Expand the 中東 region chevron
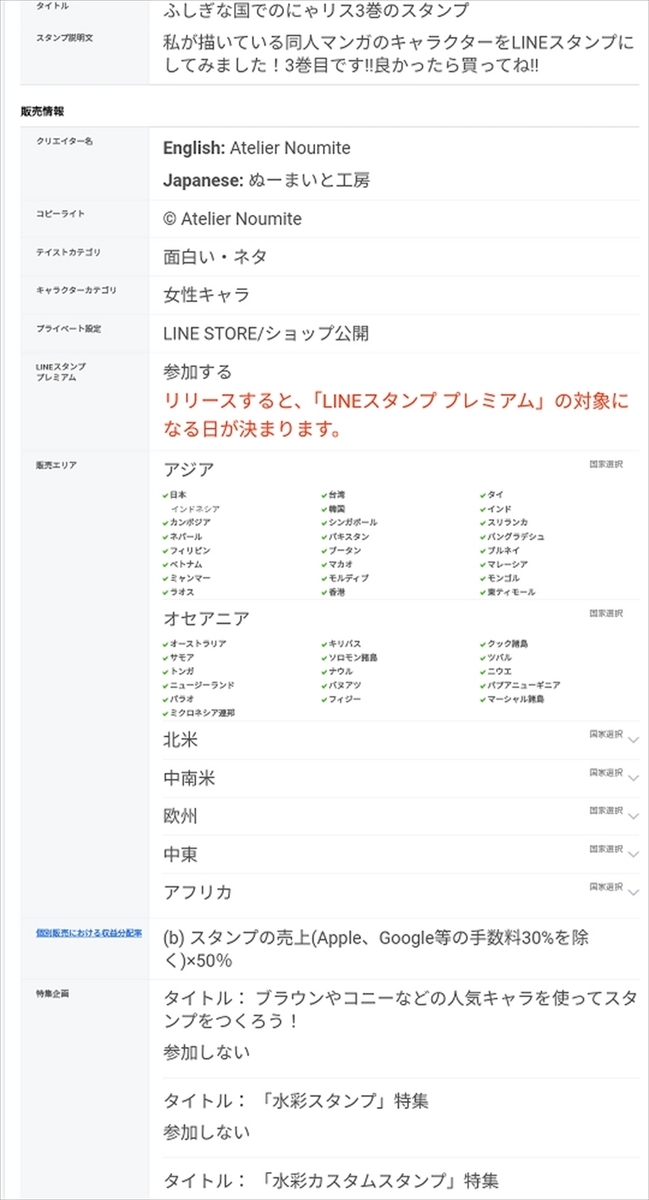The image size is (649, 1200). 633,855
